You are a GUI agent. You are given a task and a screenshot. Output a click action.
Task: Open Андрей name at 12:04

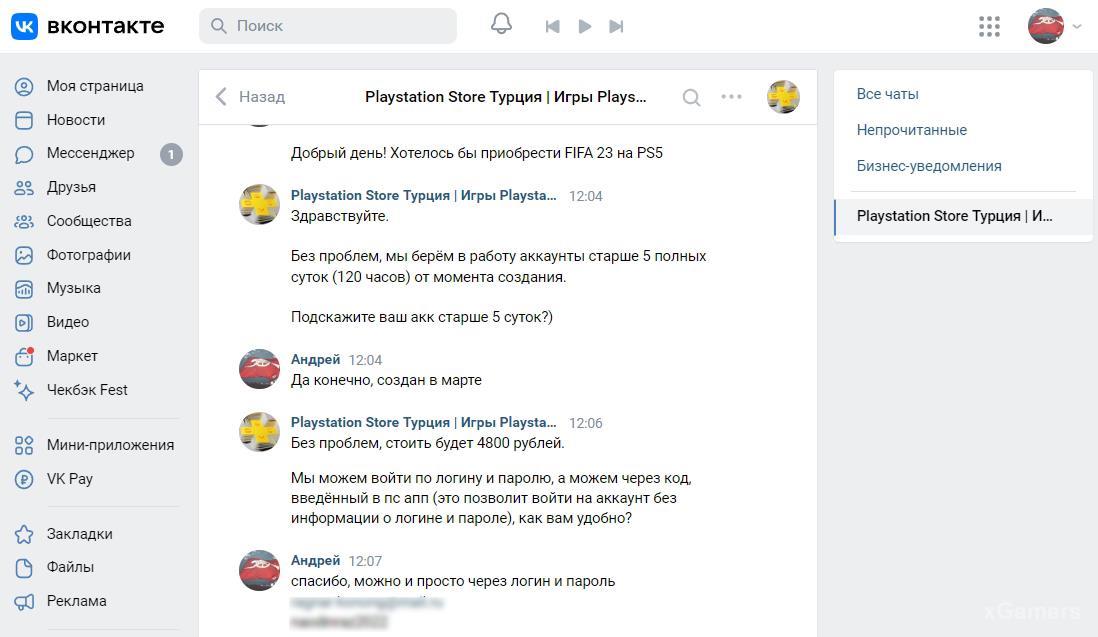315,359
